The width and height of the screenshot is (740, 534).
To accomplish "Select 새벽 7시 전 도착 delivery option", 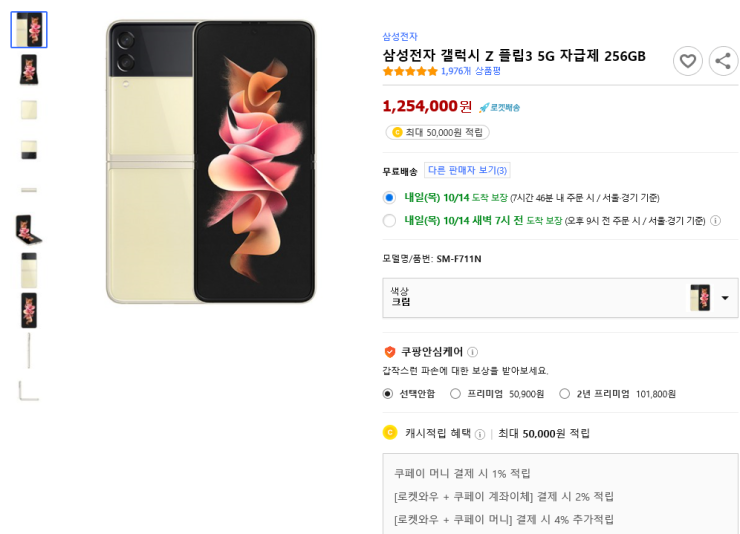I will (x=389, y=221).
